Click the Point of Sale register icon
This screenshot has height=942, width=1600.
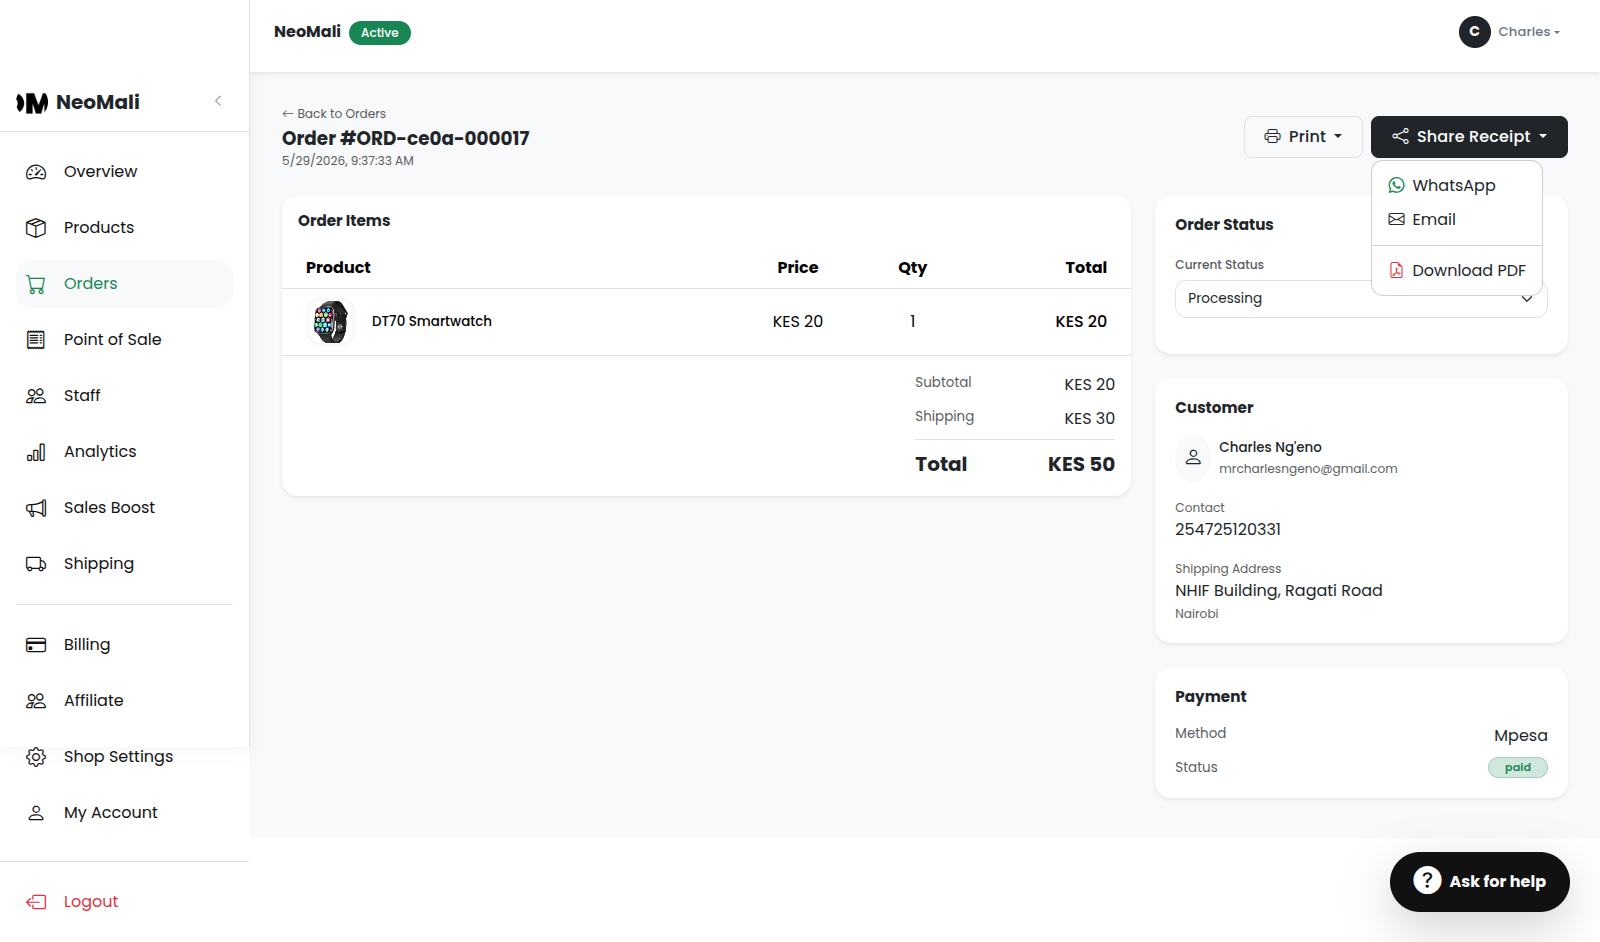tap(36, 340)
